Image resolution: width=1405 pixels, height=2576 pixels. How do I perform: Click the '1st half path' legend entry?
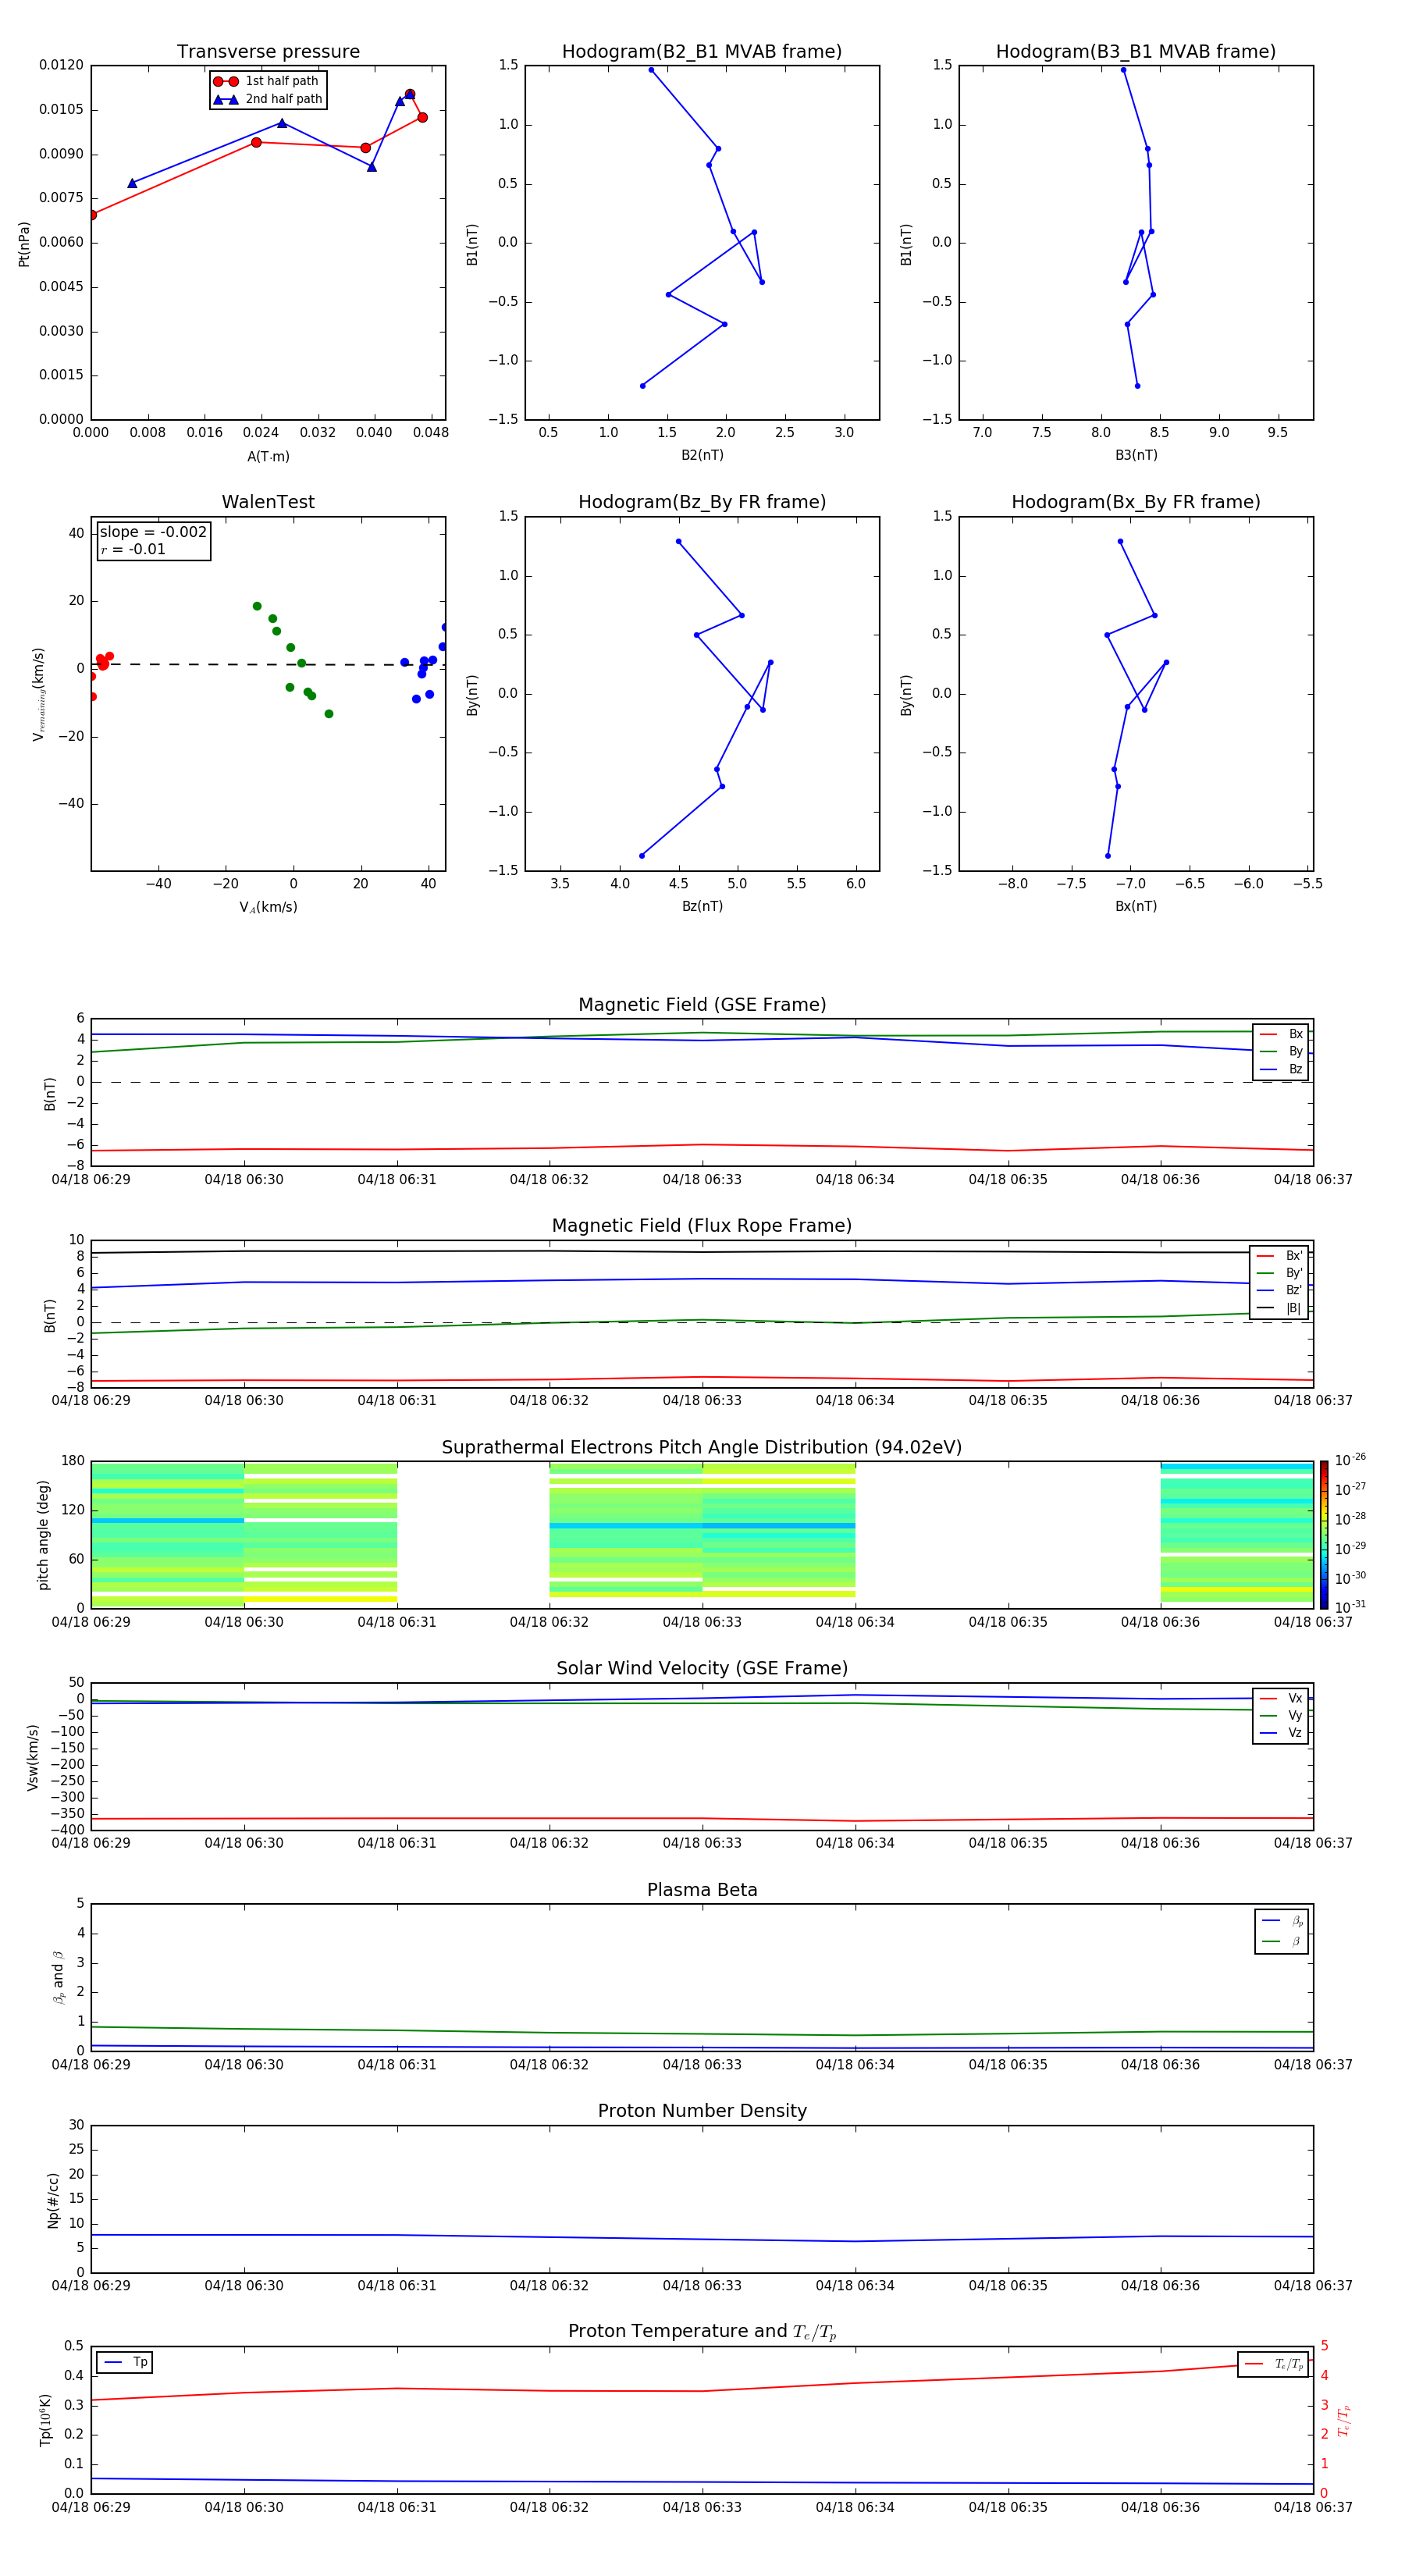(x=267, y=81)
